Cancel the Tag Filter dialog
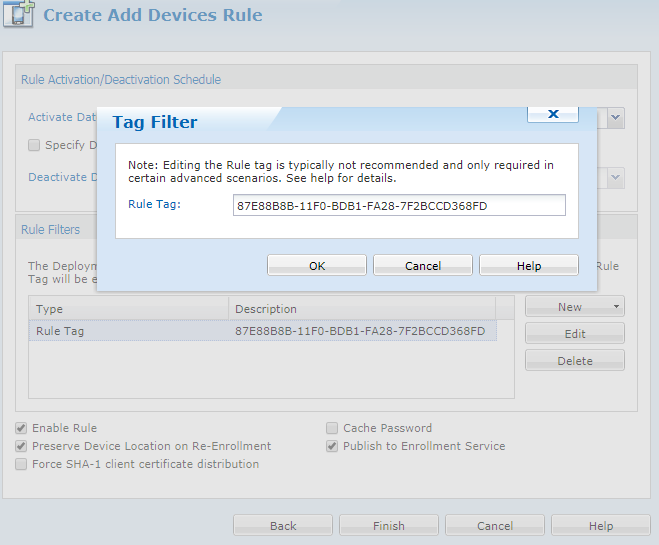Viewport: 659px width, 545px height. (x=423, y=265)
